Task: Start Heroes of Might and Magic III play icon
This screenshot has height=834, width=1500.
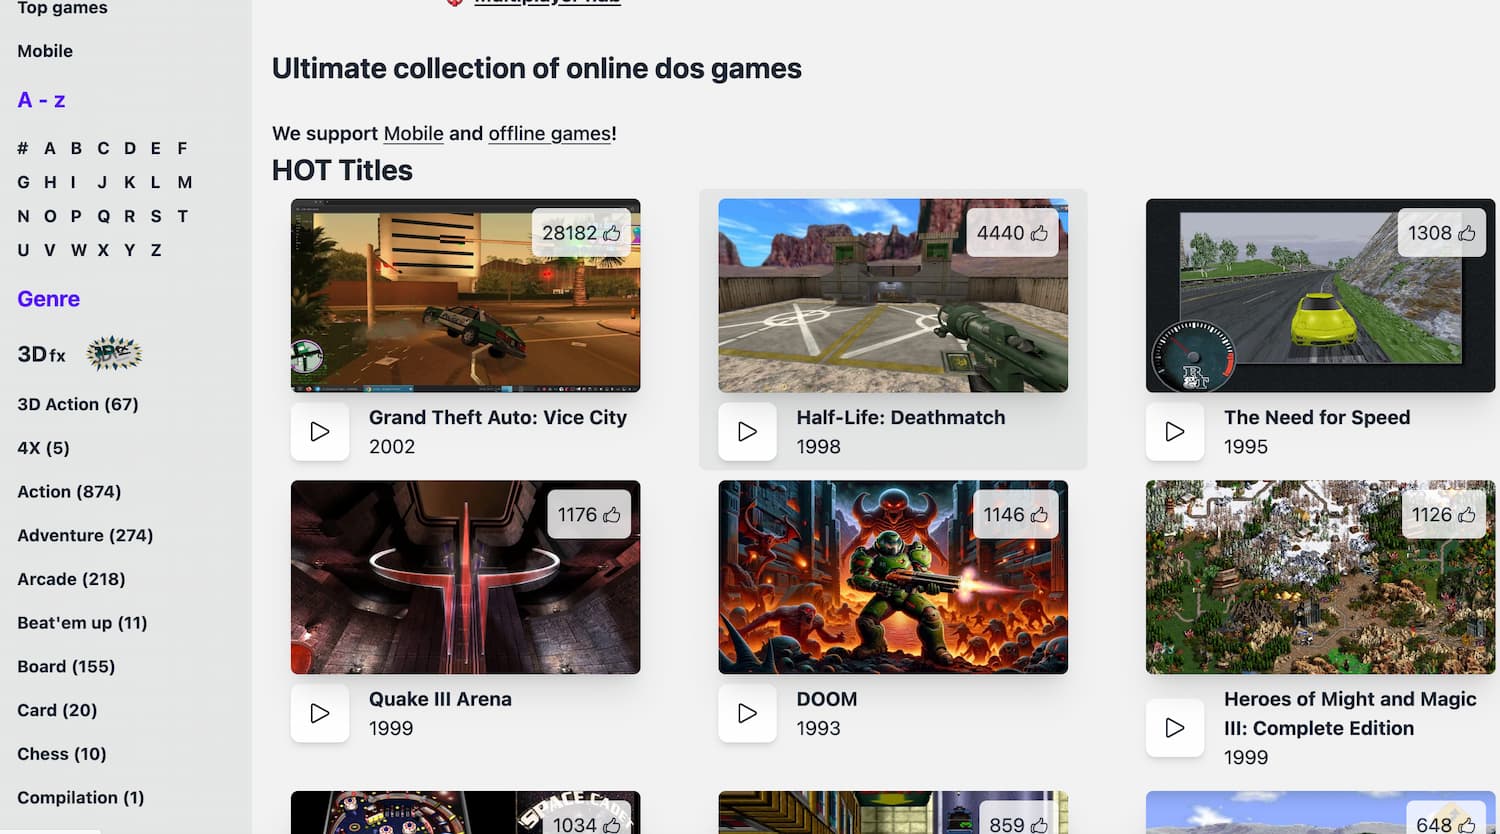Action: (1175, 728)
